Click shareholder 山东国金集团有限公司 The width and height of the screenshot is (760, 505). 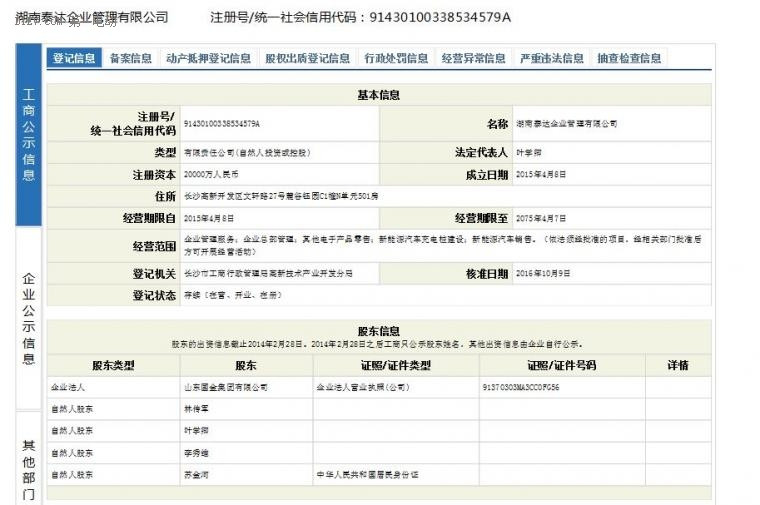pyautogui.click(x=226, y=387)
